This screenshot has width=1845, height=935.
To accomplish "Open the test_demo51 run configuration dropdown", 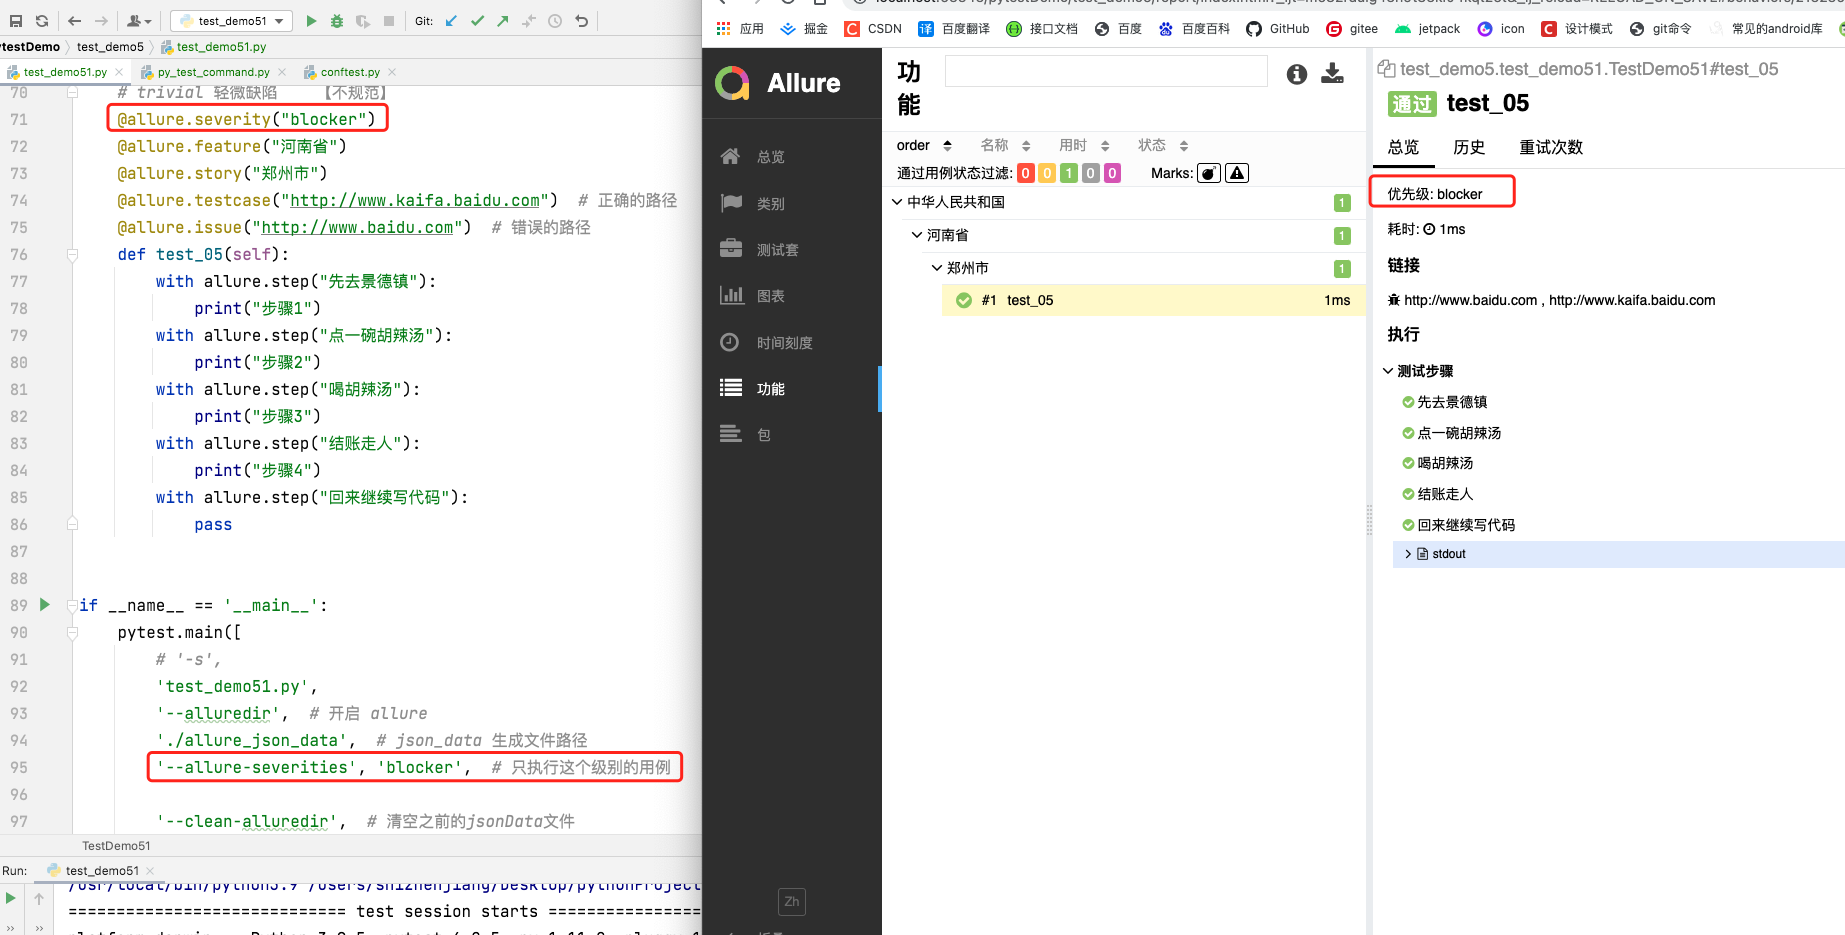I will point(231,20).
